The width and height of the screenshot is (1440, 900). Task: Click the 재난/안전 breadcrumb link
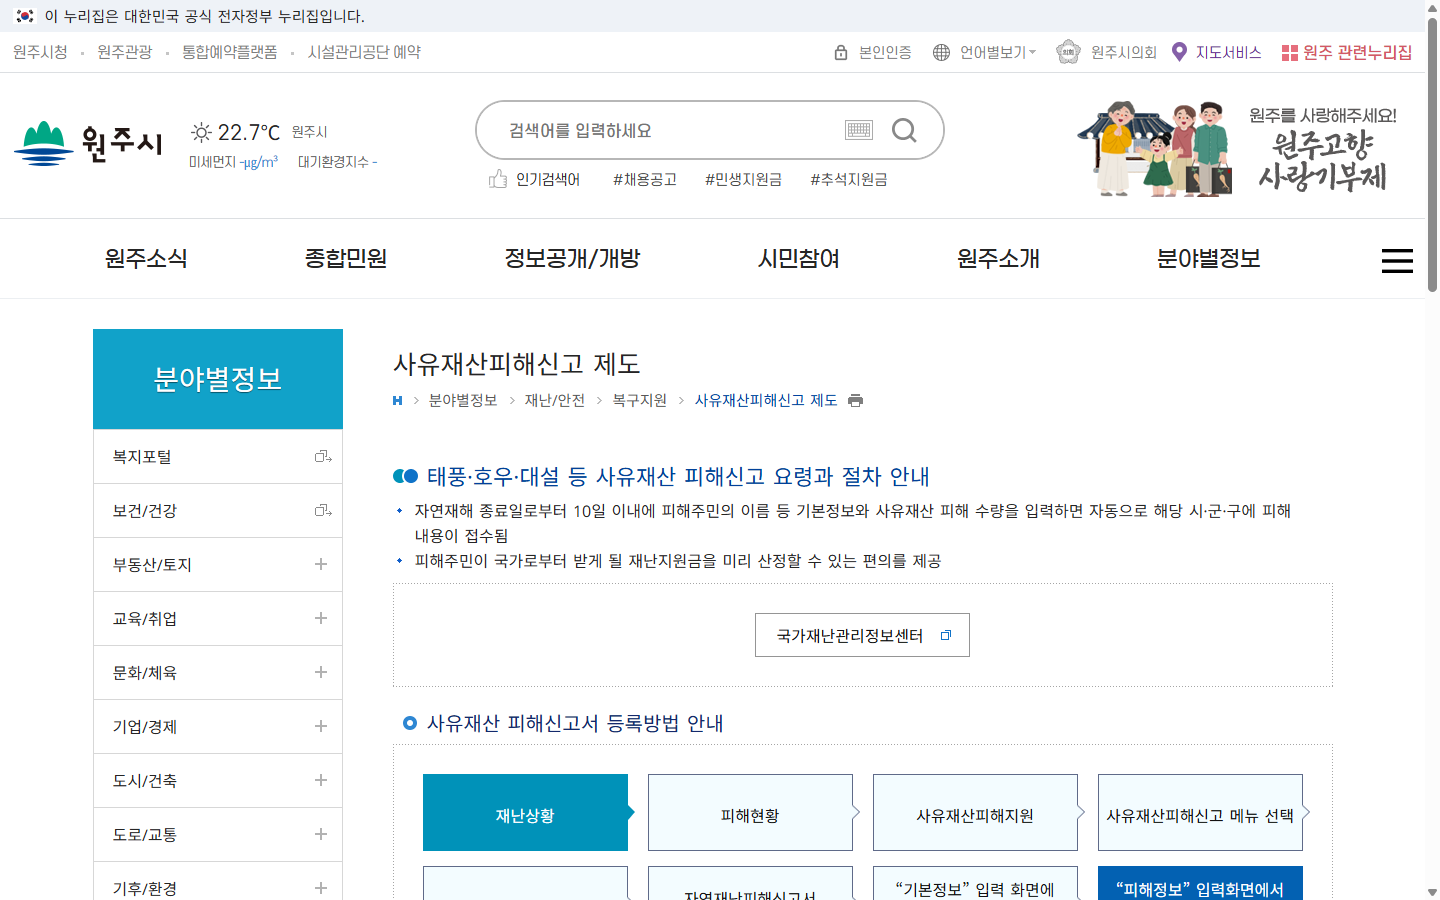tap(555, 400)
